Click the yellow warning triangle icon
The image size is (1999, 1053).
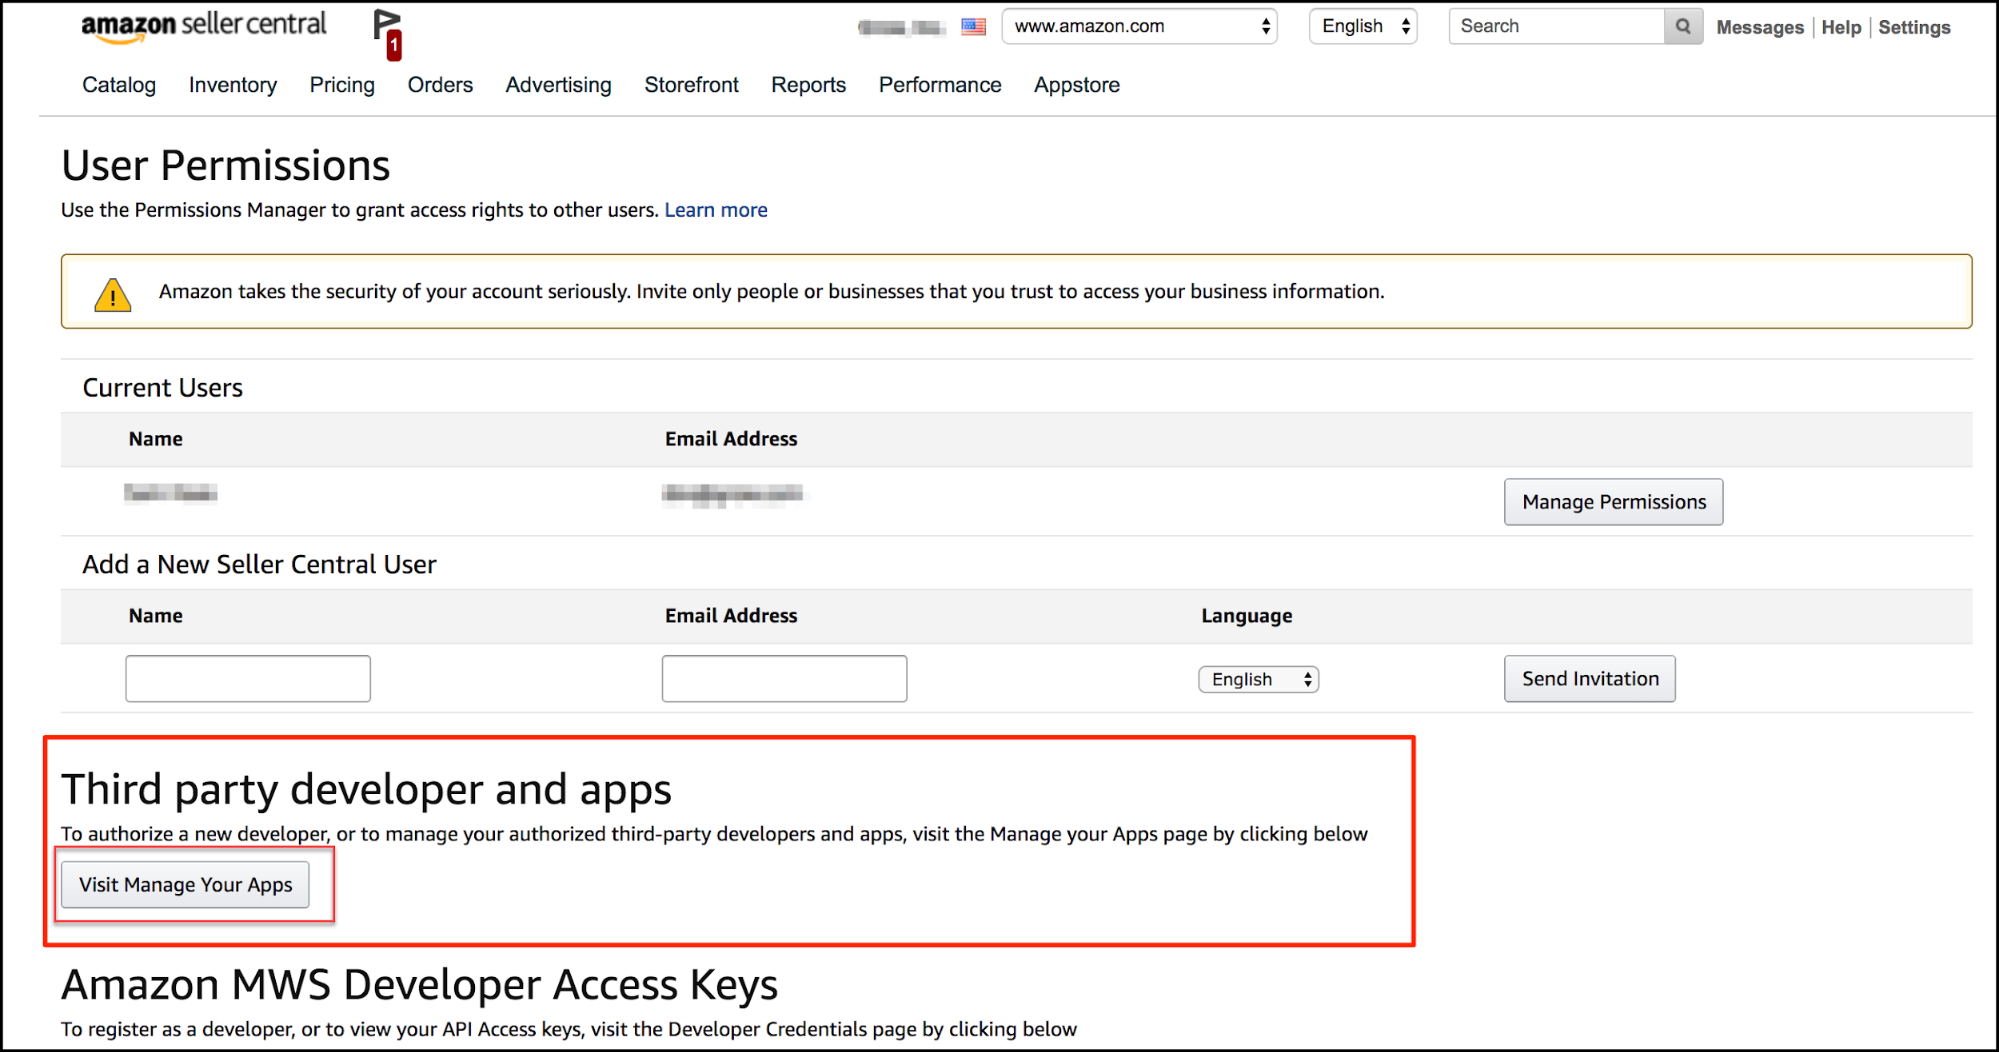[x=113, y=294]
